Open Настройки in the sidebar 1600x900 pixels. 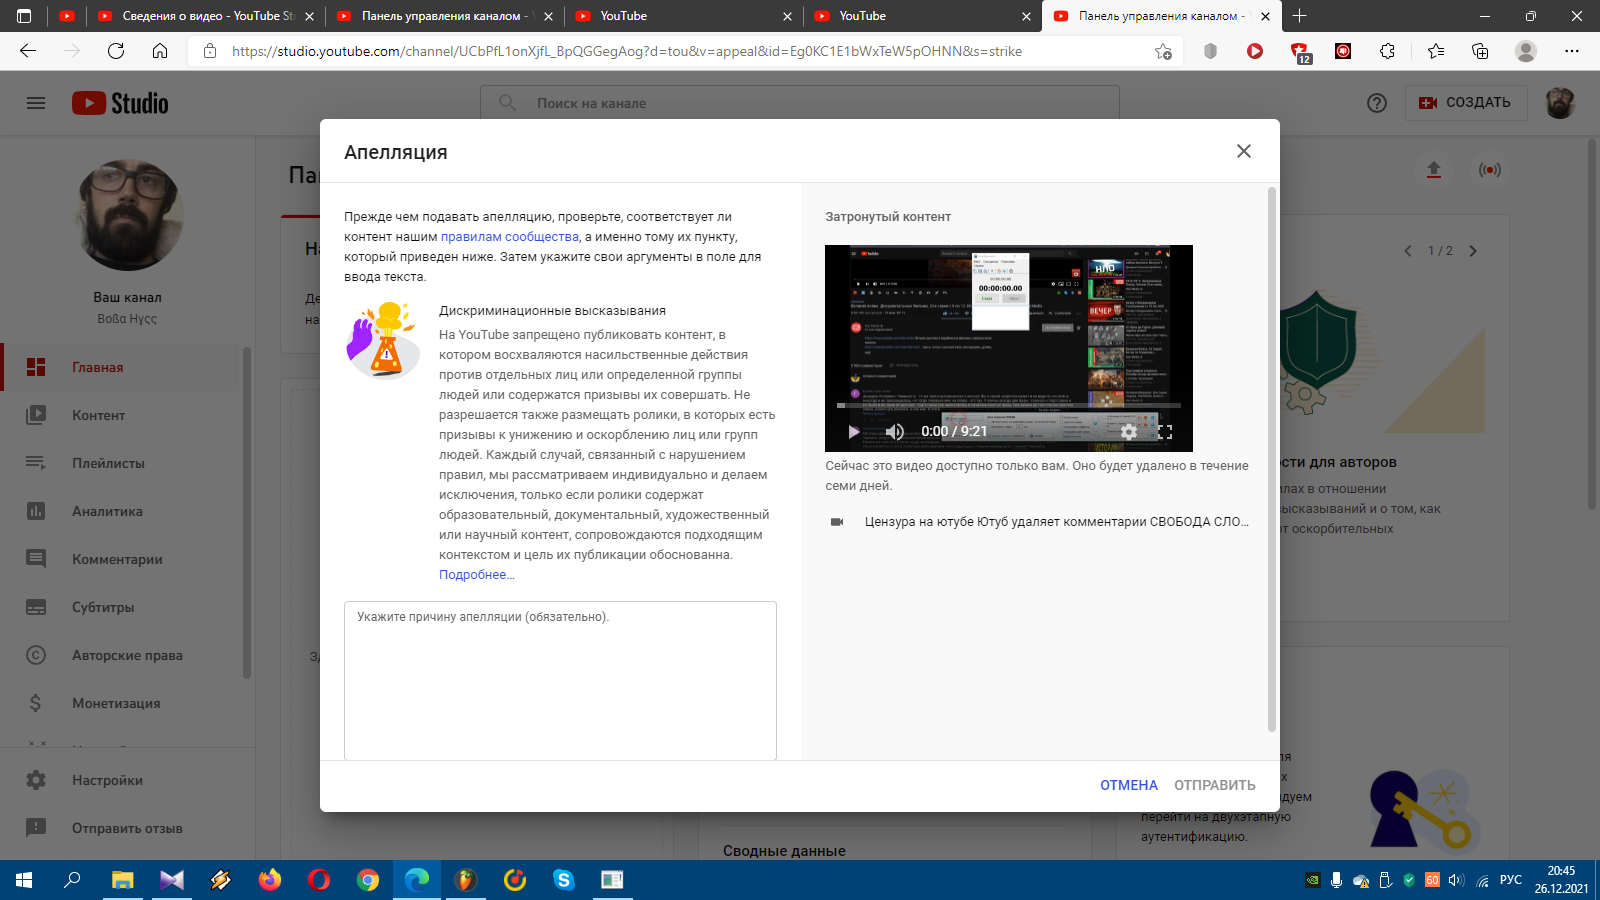[x=120, y=780]
